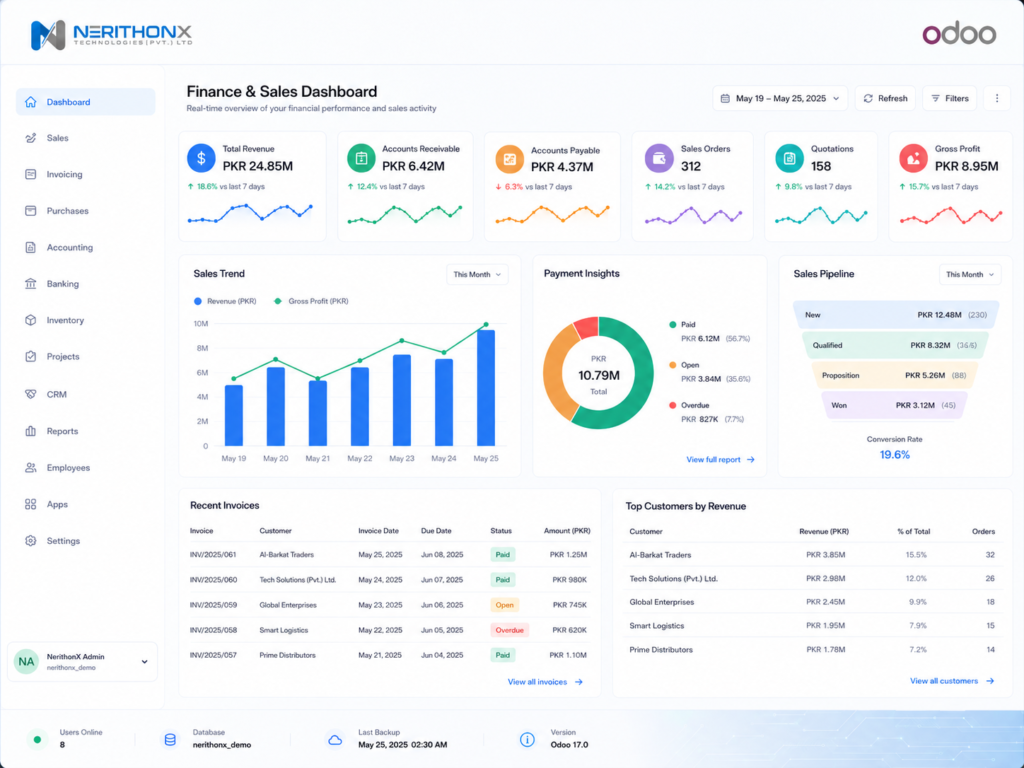Click the Purchases icon in sidebar
The width and height of the screenshot is (1024, 768).
click(31, 211)
